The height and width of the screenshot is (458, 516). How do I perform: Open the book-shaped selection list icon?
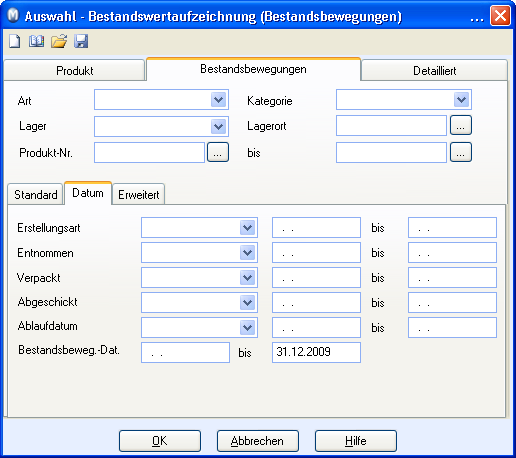point(36,41)
